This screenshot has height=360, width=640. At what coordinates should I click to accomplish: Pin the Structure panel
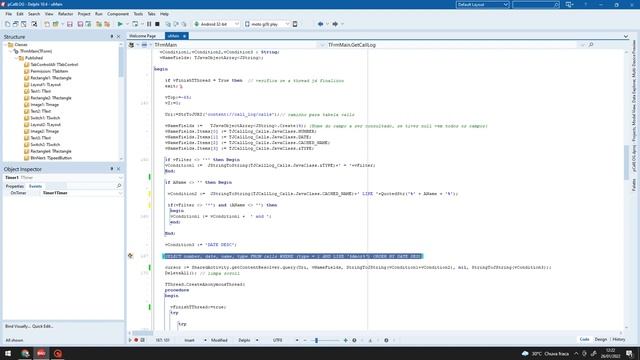coord(112,37)
